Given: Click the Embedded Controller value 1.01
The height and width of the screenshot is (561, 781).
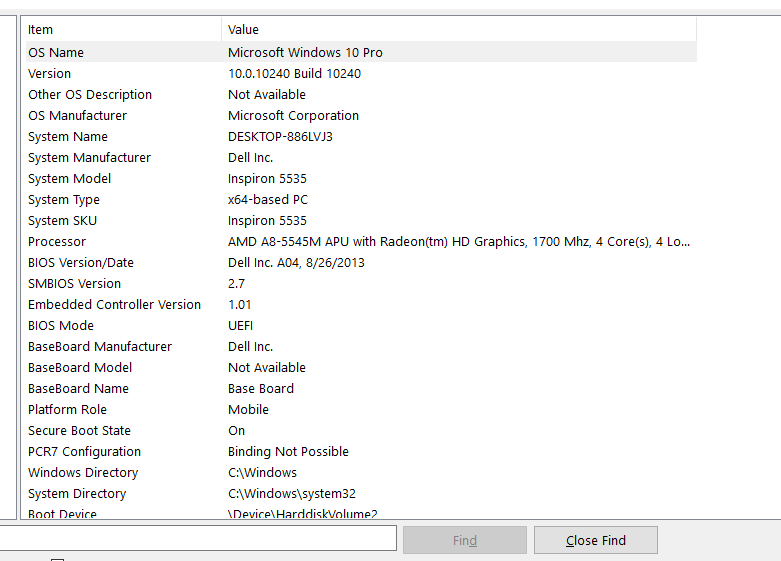Looking at the screenshot, I should (x=240, y=304).
